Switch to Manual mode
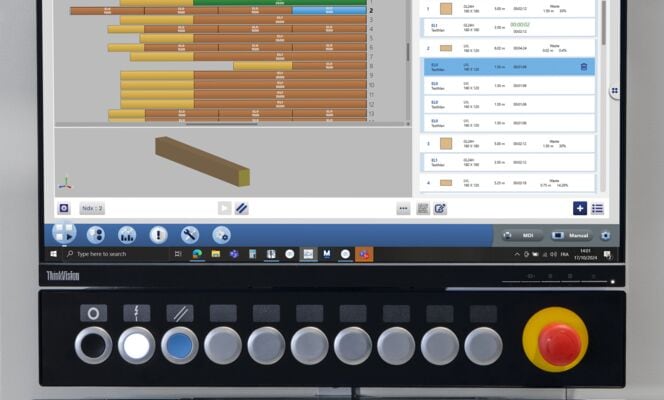This screenshot has height=400, width=664. coord(574,235)
